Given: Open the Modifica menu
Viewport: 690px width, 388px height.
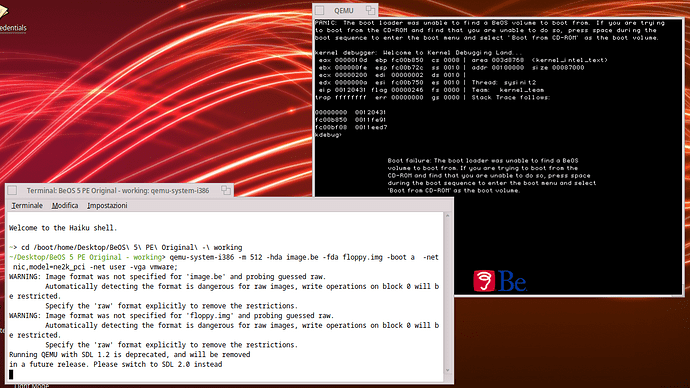Looking at the screenshot, I should (x=65, y=205).
